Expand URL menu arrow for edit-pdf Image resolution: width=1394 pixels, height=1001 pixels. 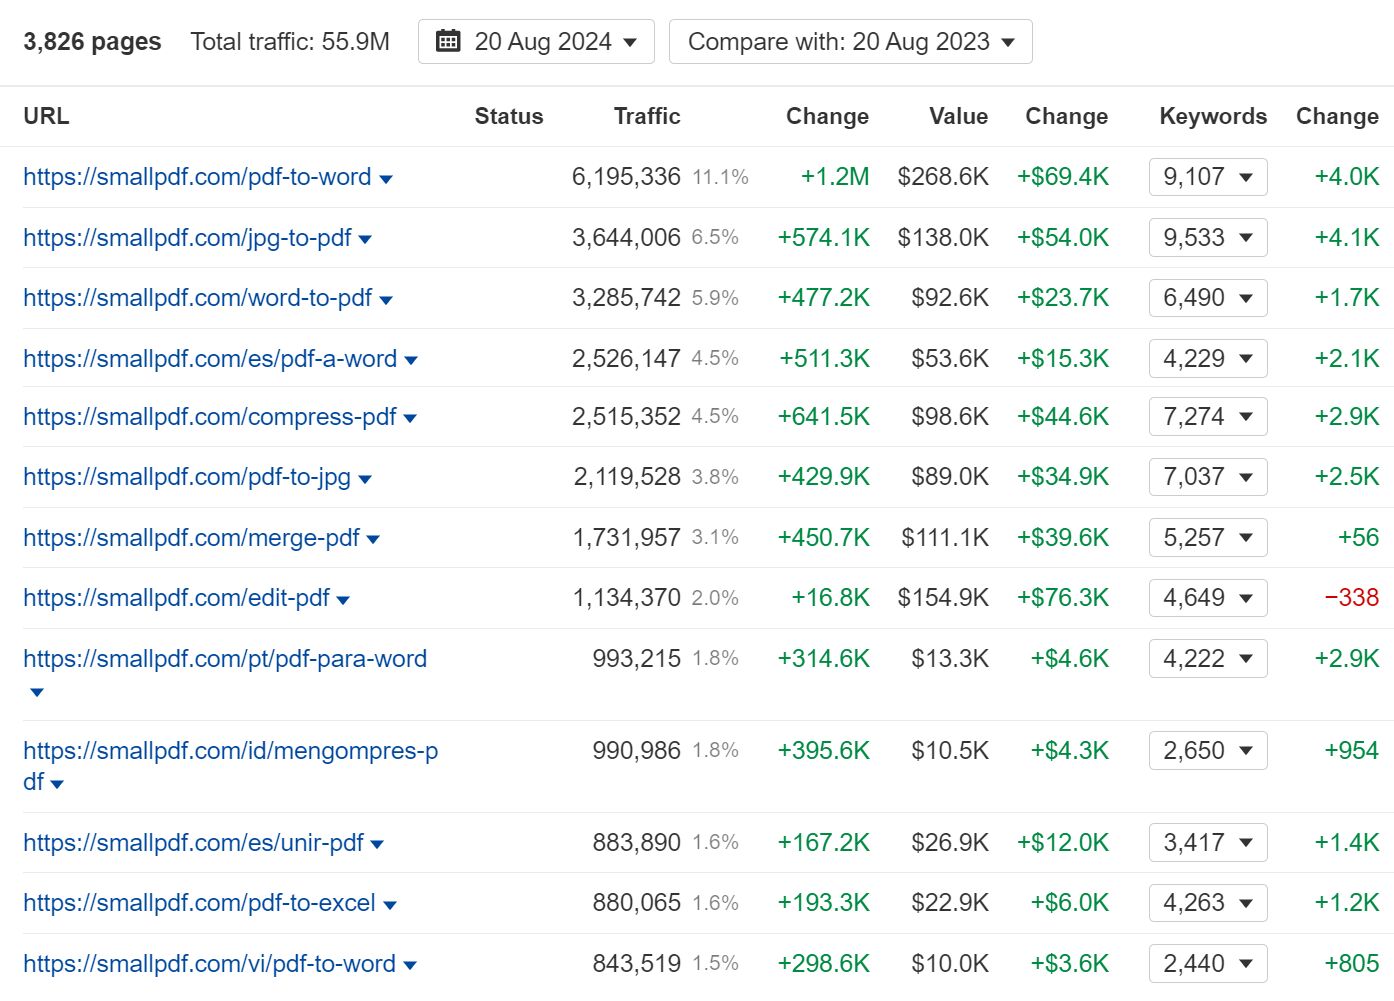pyautogui.click(x=343, y=601)
